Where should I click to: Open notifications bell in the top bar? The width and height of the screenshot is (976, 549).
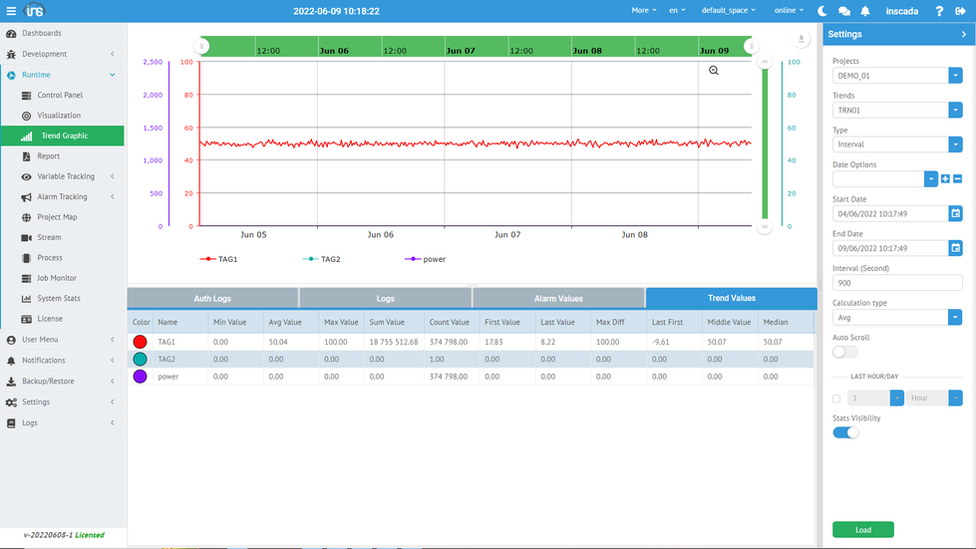(865, 11)
